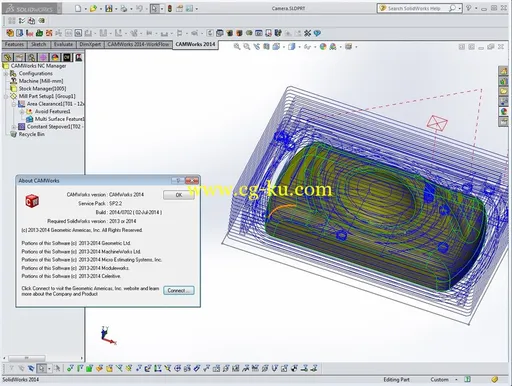
Task: Expand the Area Clearance1 operation node
Action: pyautogui.click(x=13, y=104)
